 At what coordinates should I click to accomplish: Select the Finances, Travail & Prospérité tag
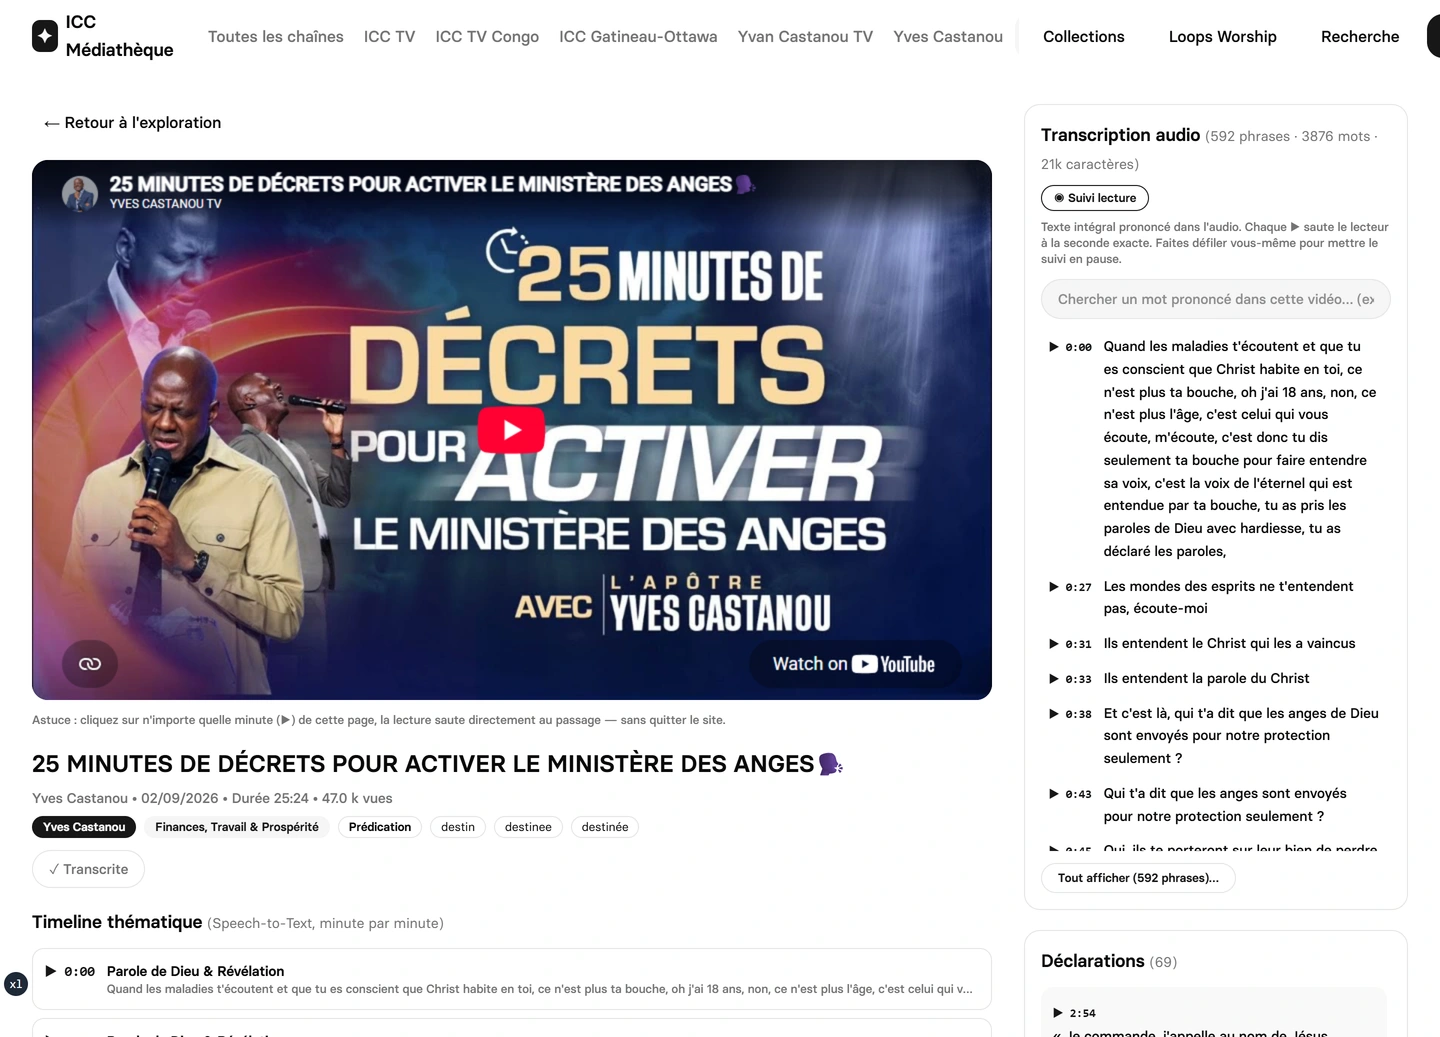[x=237, y=827]
